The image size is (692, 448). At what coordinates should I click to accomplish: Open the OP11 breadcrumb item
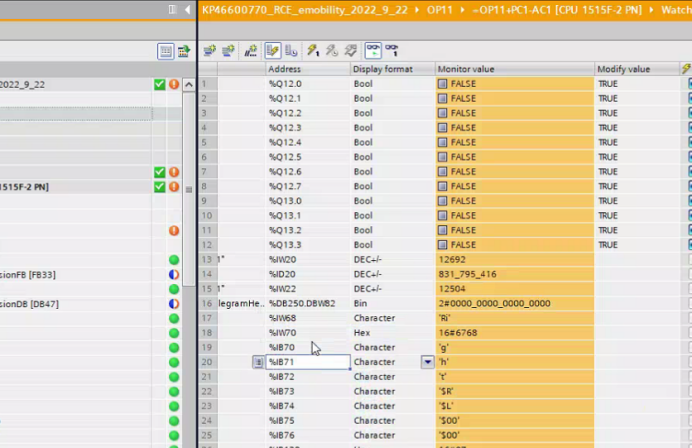[x=440, y=10]
